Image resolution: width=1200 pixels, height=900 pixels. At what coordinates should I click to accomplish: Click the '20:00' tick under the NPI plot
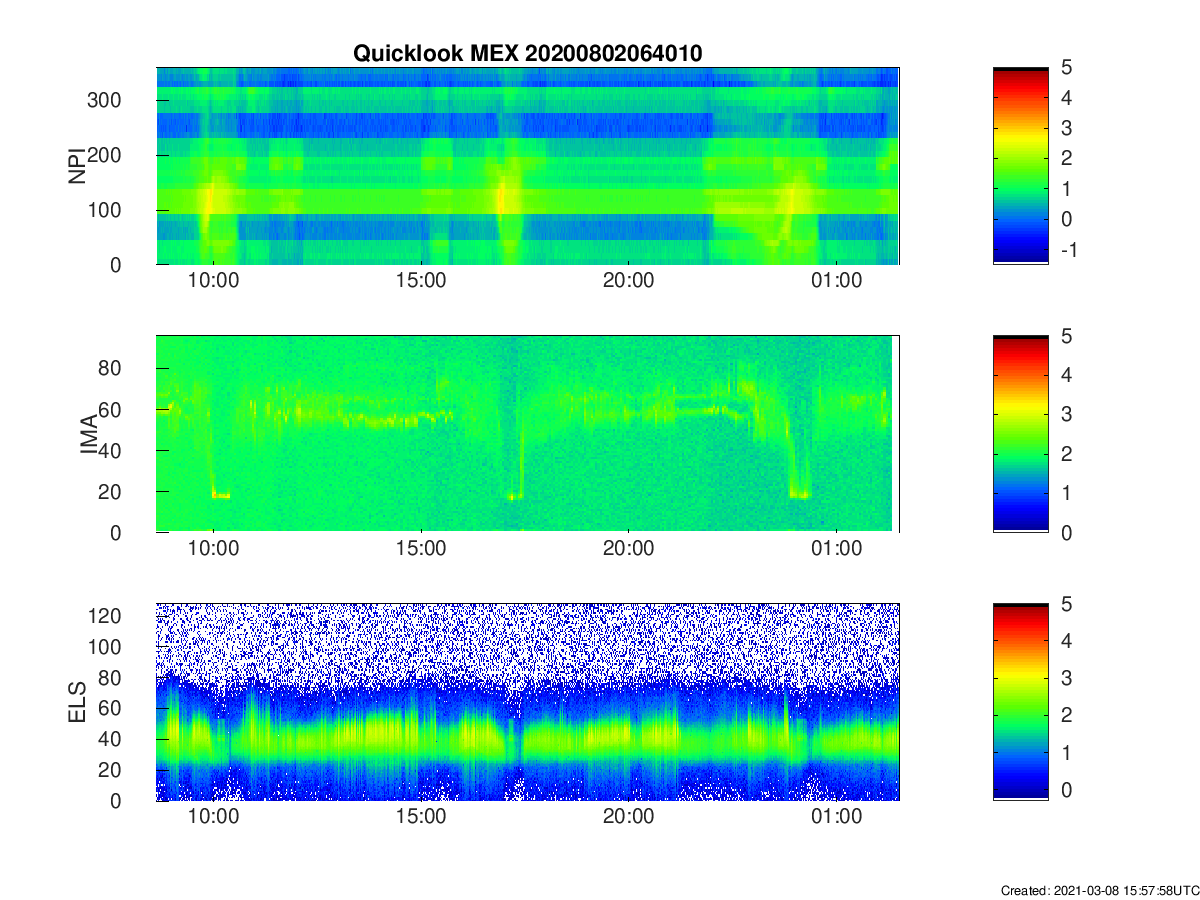point(628,281)
